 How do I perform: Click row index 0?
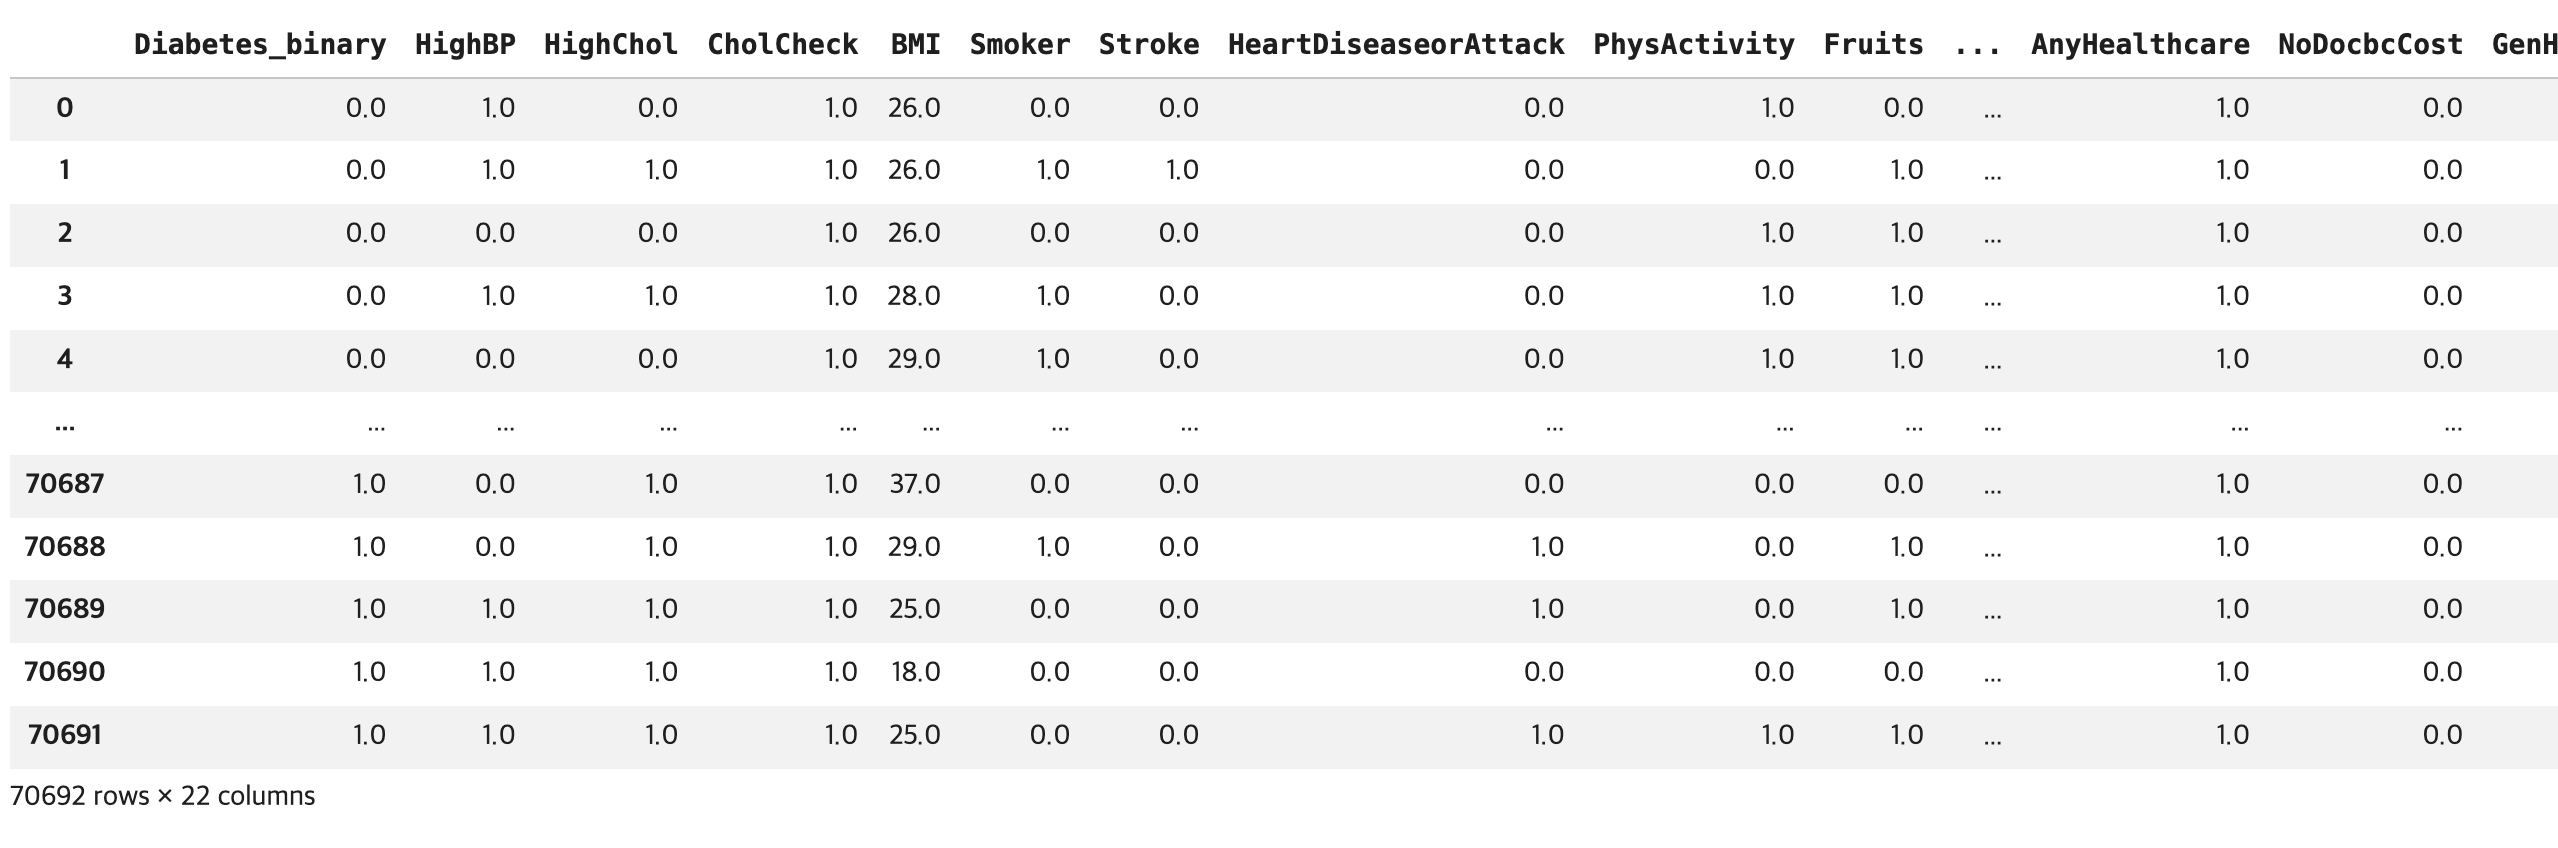tap(65, 108)
